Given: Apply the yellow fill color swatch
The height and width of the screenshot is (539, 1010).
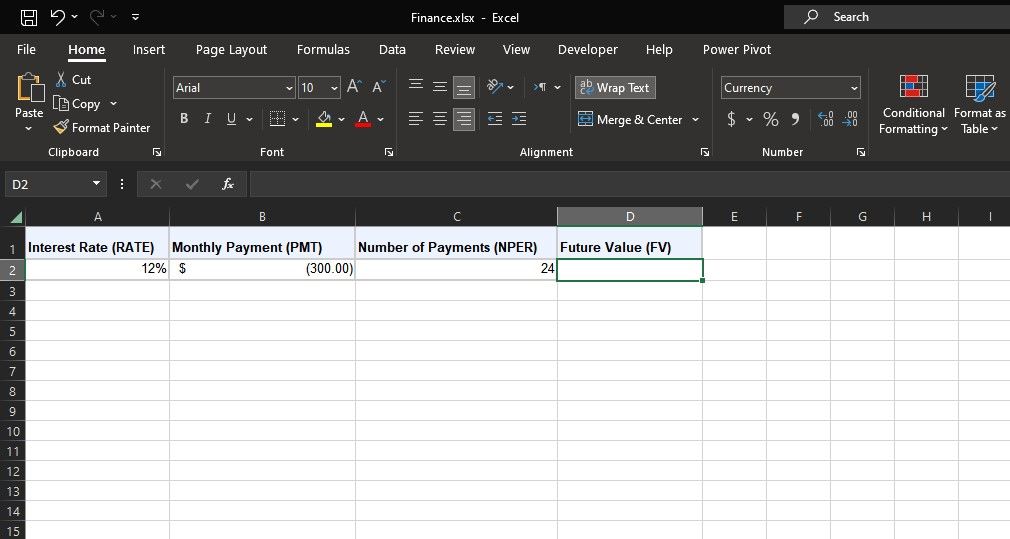Looking at the screenshot, I should click(324, 119).
